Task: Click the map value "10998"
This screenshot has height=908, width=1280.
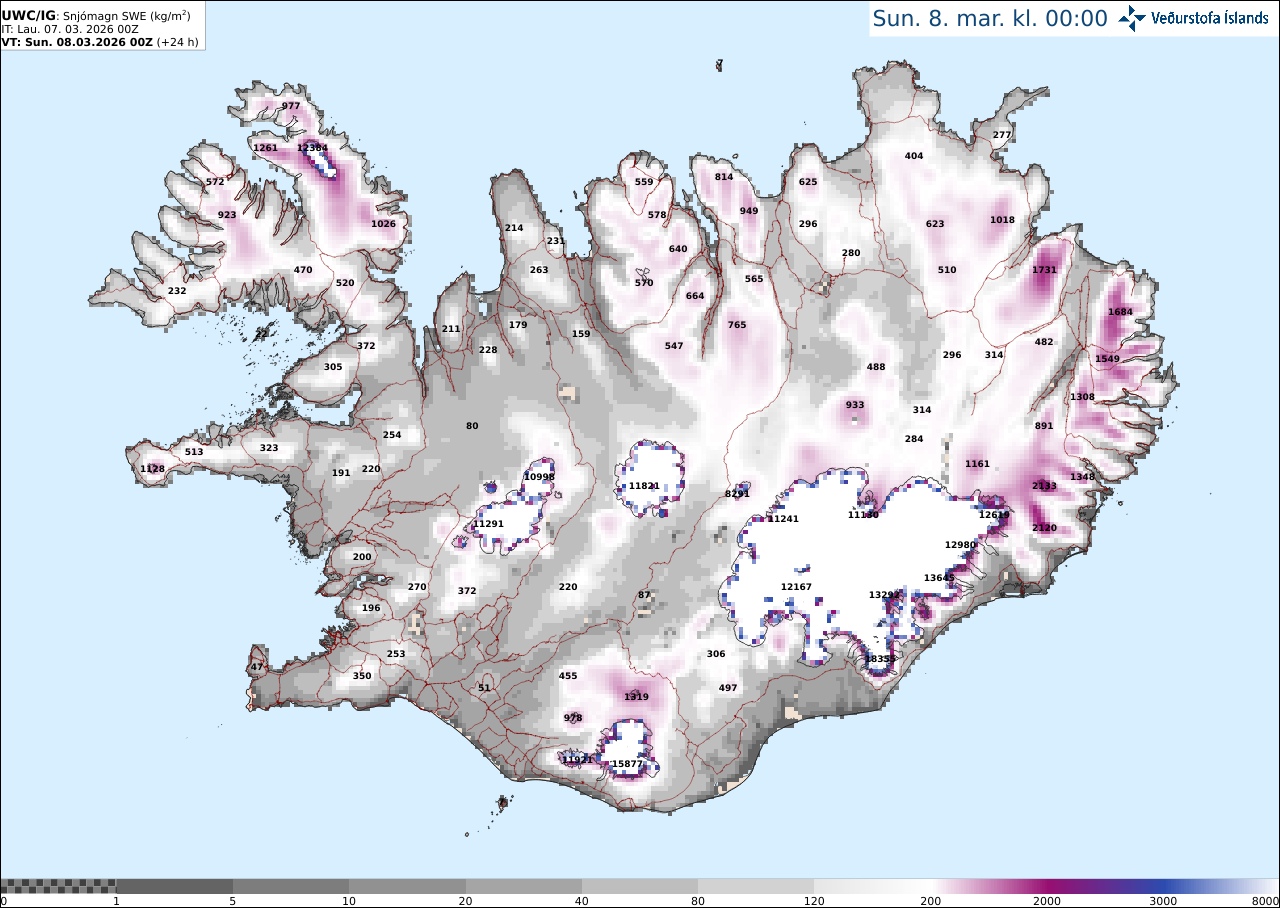Action: [539, 477]
